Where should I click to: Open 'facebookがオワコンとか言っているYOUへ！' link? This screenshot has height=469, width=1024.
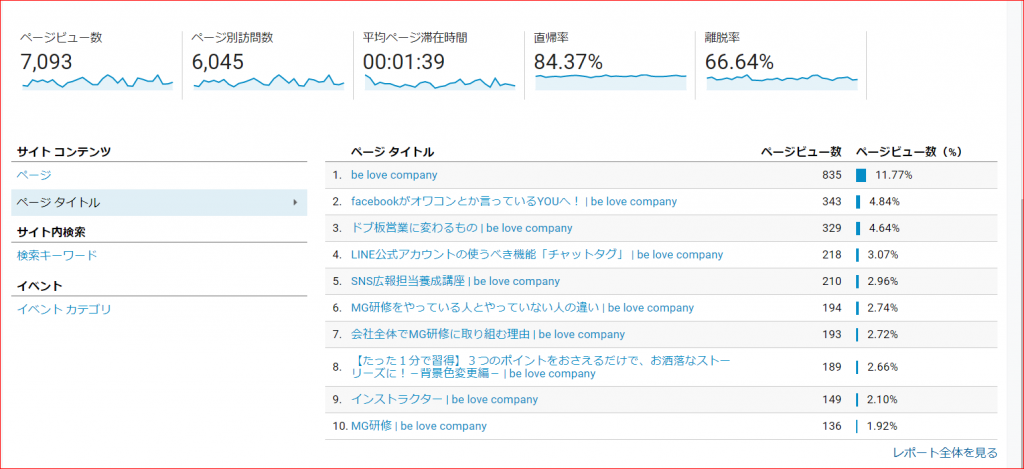(514, 202)
